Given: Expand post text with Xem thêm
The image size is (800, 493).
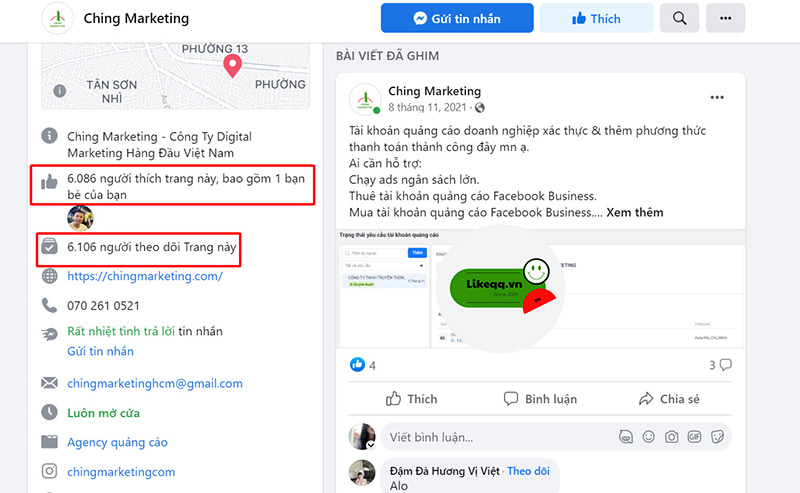Looking at the screenshot, I should pyautogui.click(x=634, y=212).
